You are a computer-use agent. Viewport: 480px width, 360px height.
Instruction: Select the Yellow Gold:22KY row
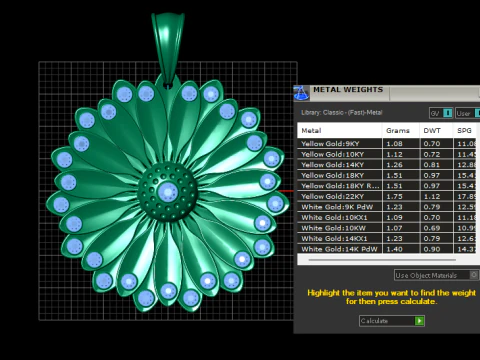387,196
